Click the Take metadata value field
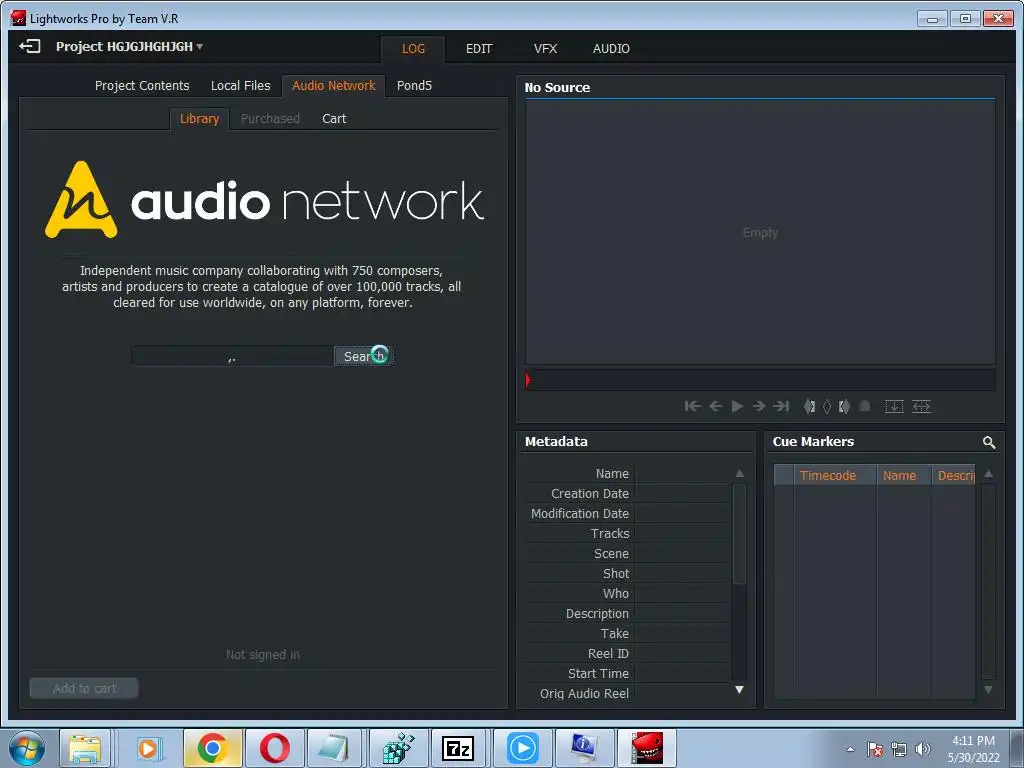Image resolution: width=1024 pixels, height=768 pixels. [x=682, y=633]
